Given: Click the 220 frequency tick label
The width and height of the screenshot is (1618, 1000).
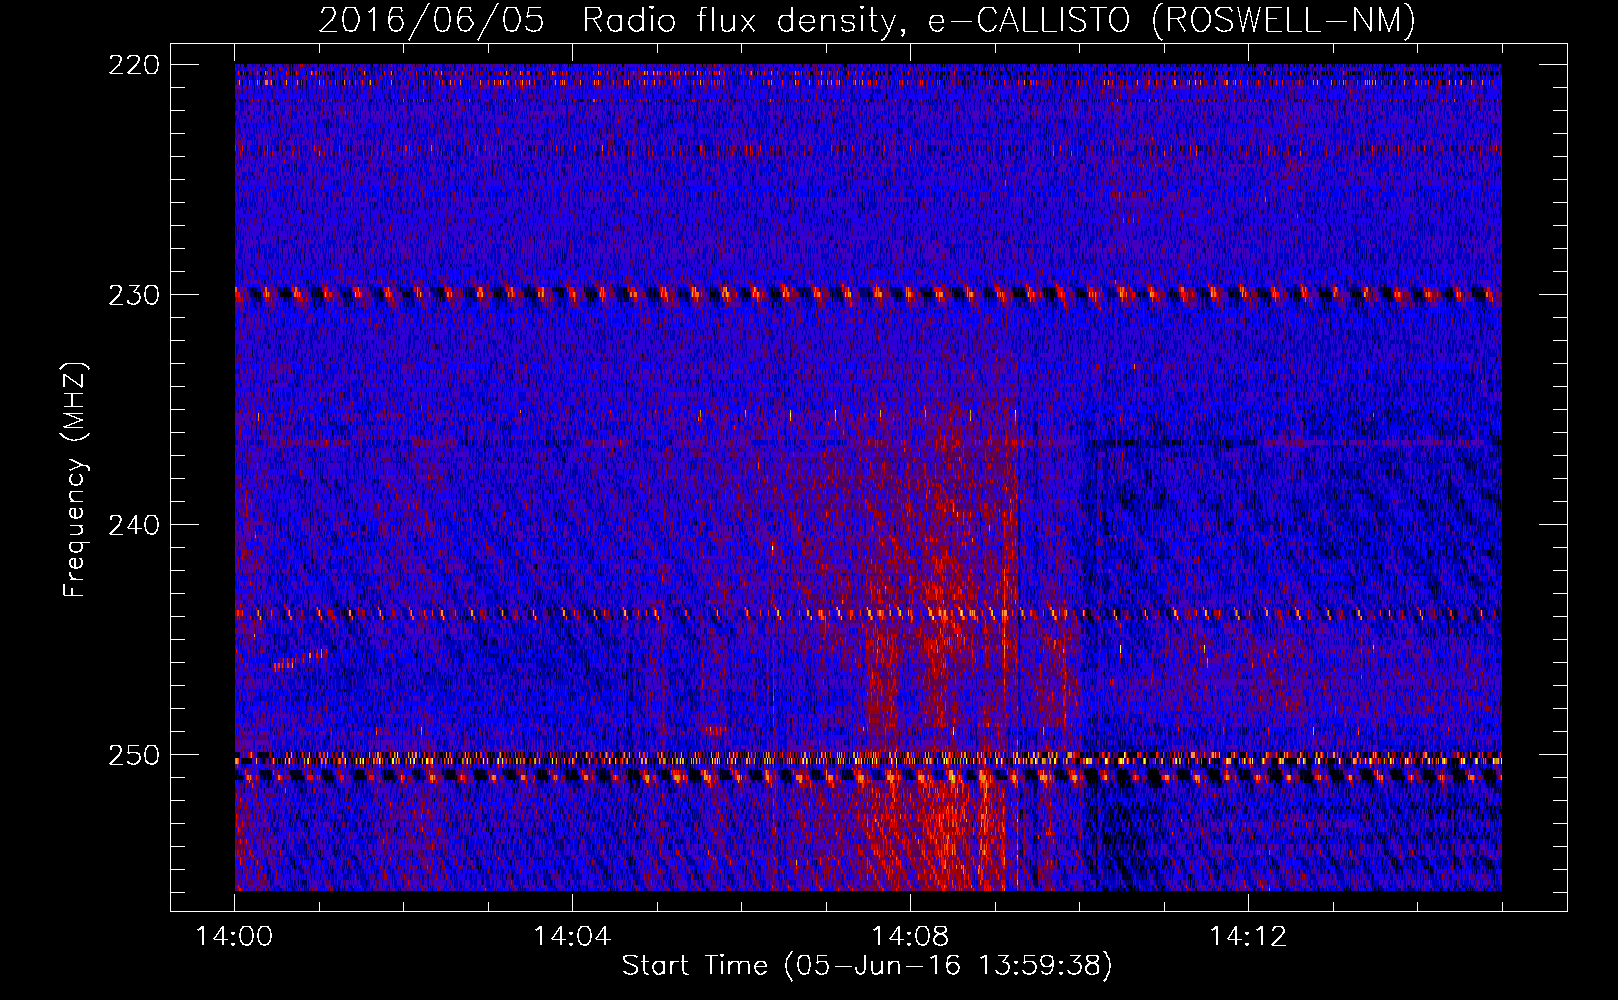Looking at the screenshot, I should click(133, 65).
